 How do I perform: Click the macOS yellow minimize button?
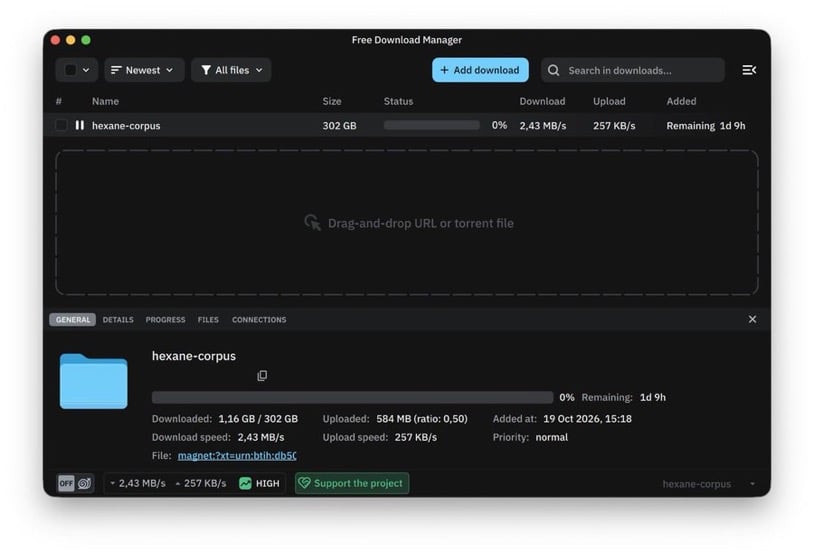(71, 40)
